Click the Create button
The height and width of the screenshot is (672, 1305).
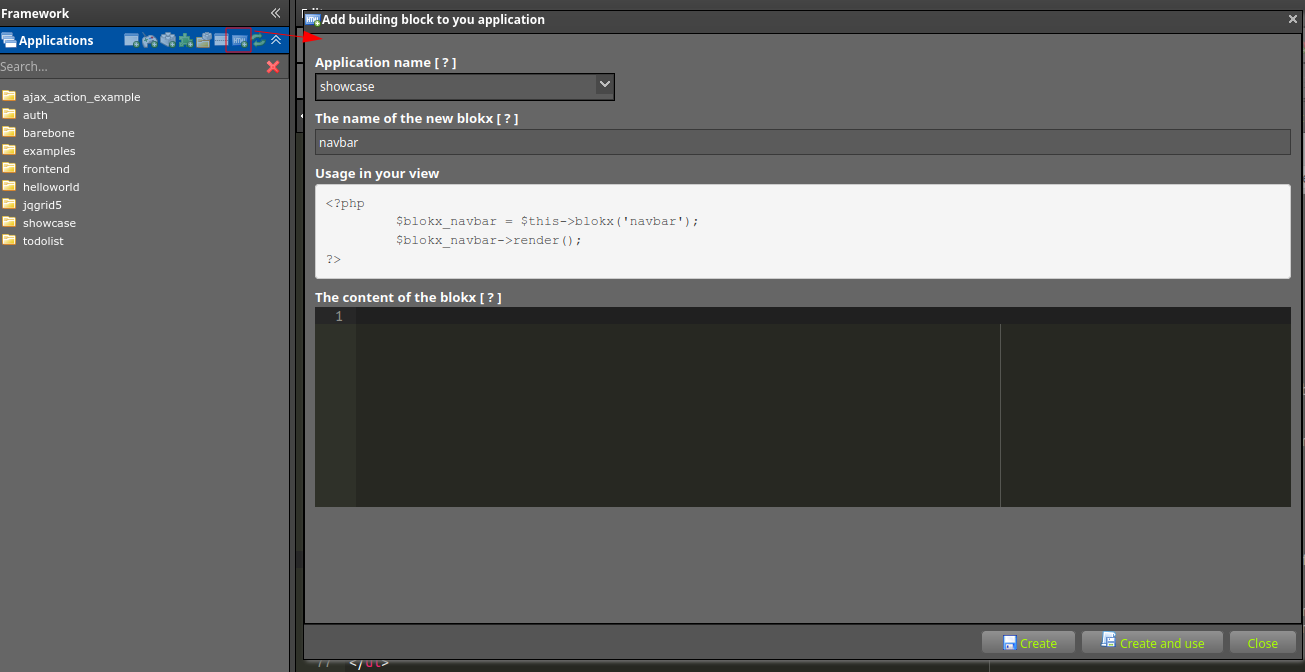[1028, 643]
